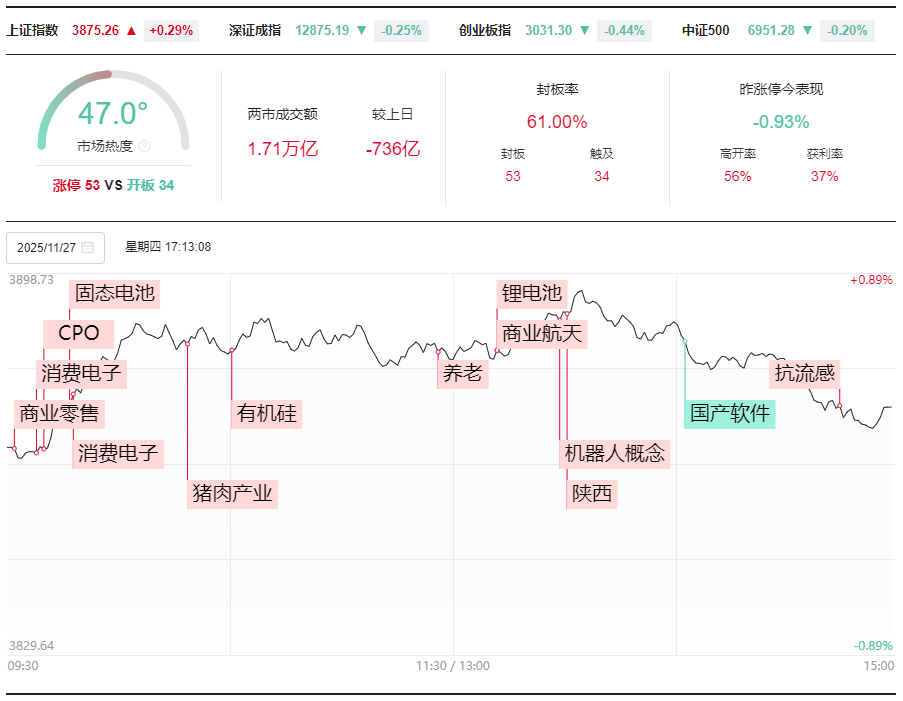
Task: Click the 47.0° market heat gauge
Action: click(x=113, y=113)
